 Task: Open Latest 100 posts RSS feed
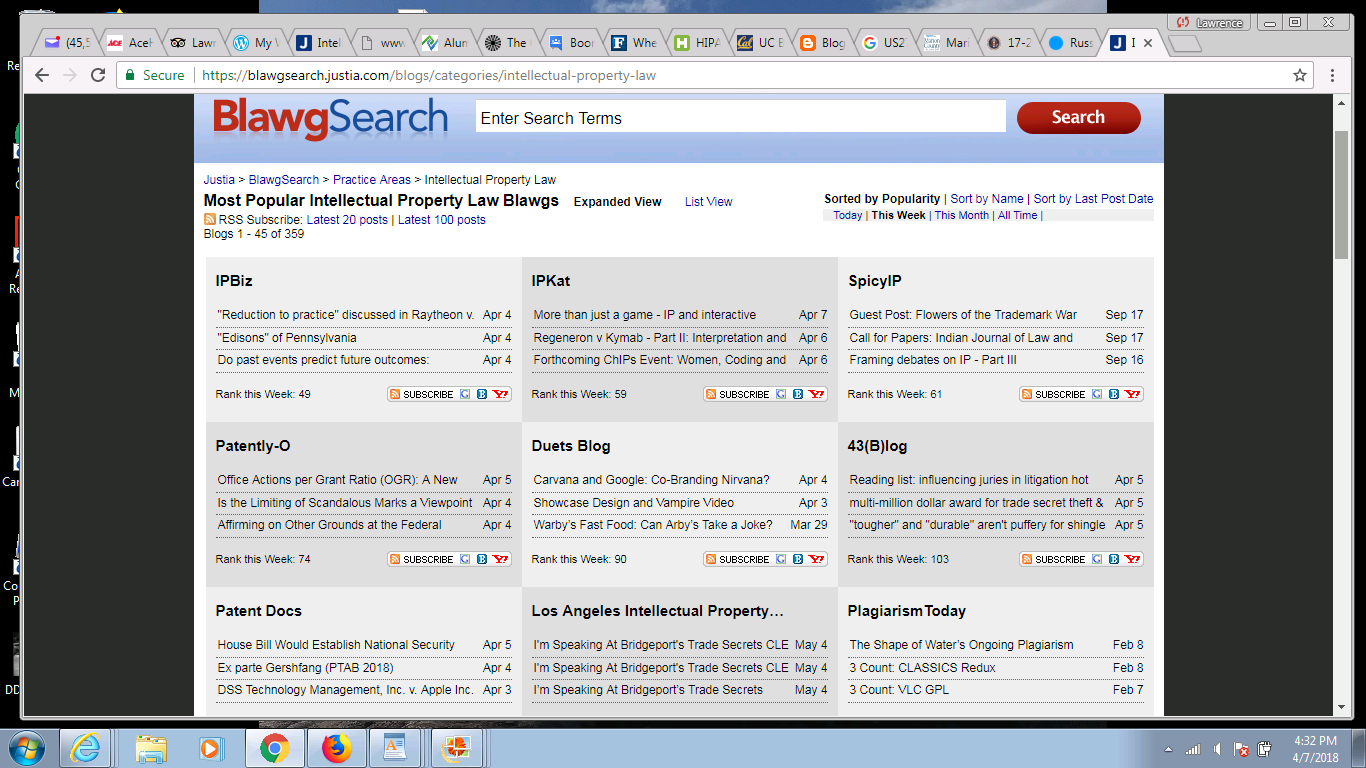(441, 220)
